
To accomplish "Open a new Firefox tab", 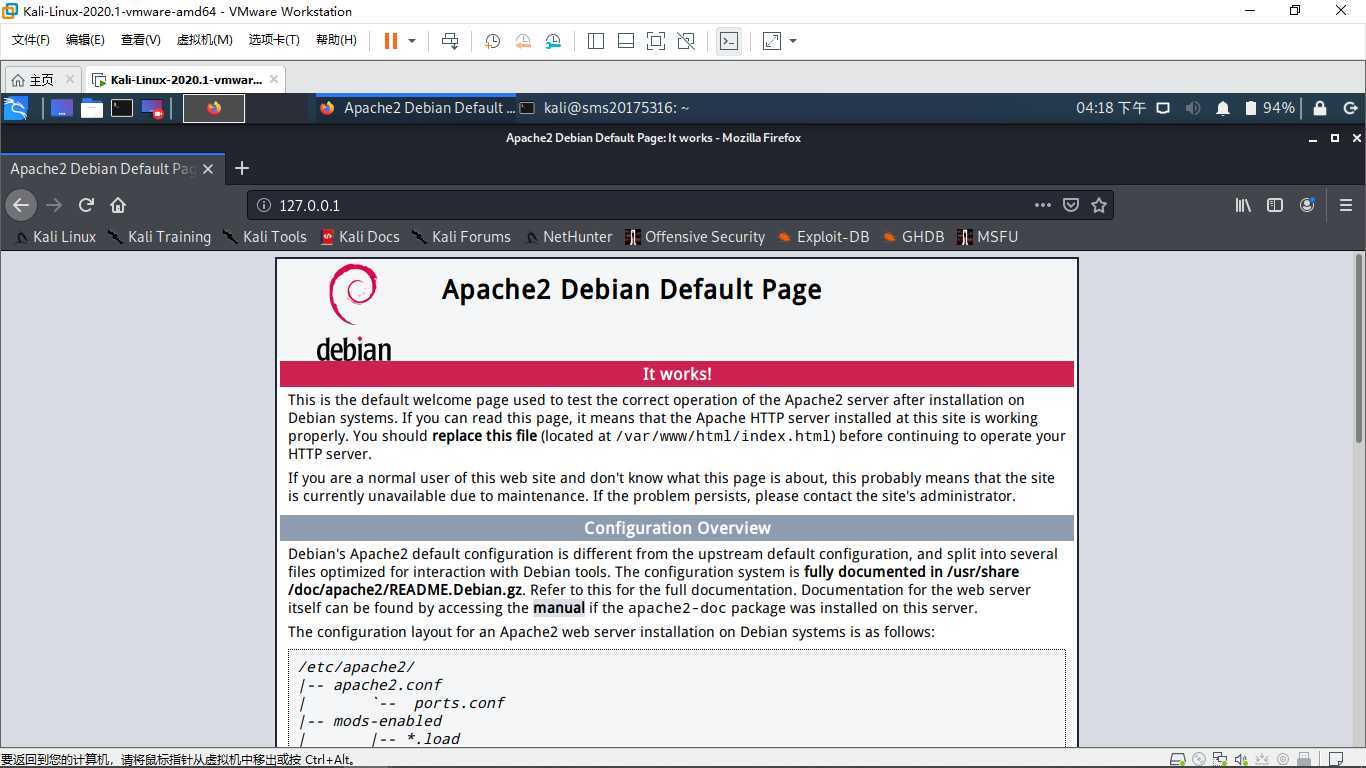I will click(241, 168).
